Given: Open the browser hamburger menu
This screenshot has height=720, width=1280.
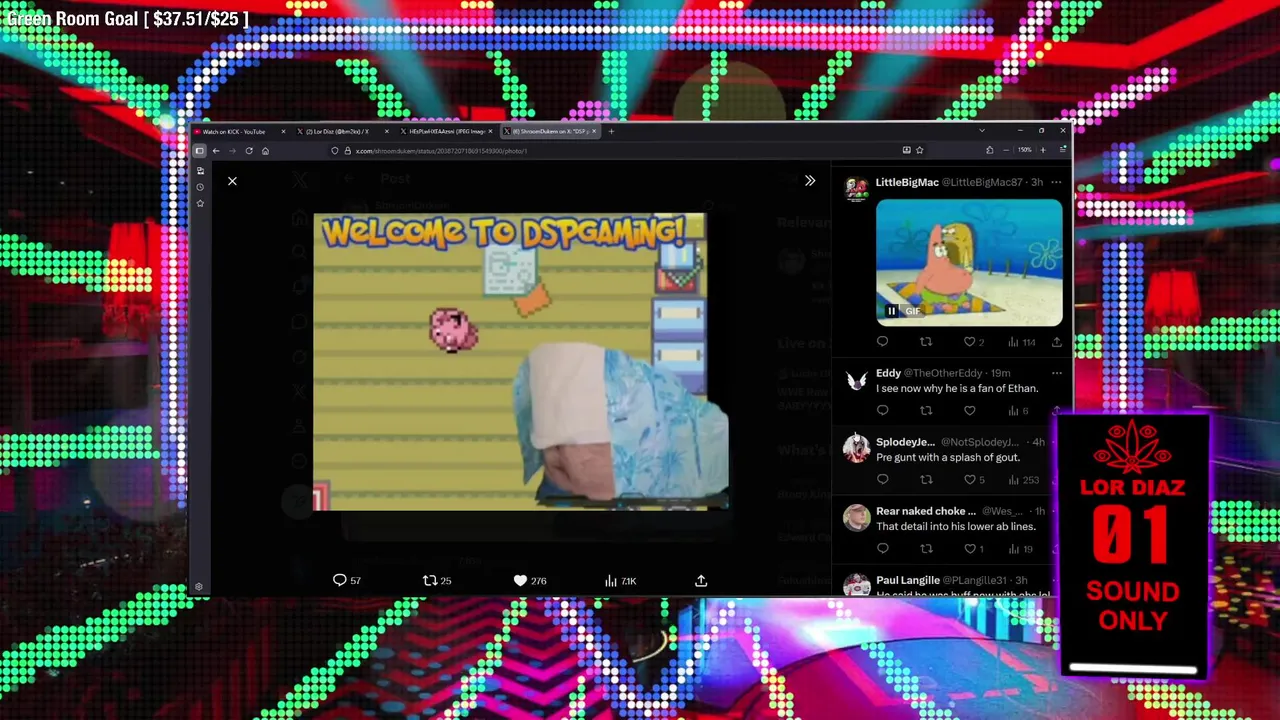Looking at the screenshot, I should pos(1062,150).
